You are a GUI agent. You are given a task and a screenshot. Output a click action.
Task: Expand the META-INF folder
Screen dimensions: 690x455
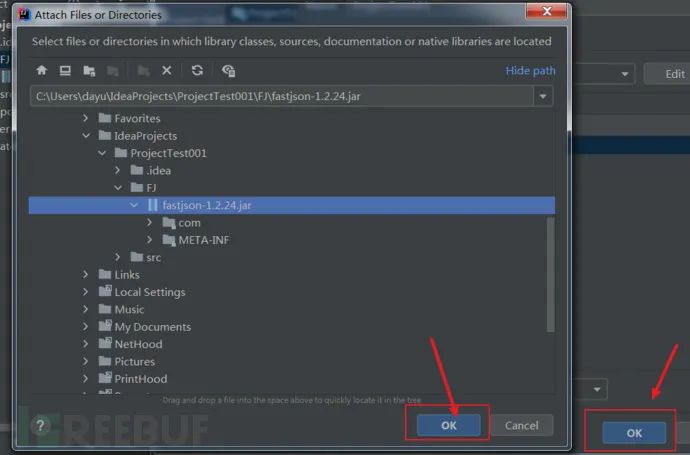[150, 239]
